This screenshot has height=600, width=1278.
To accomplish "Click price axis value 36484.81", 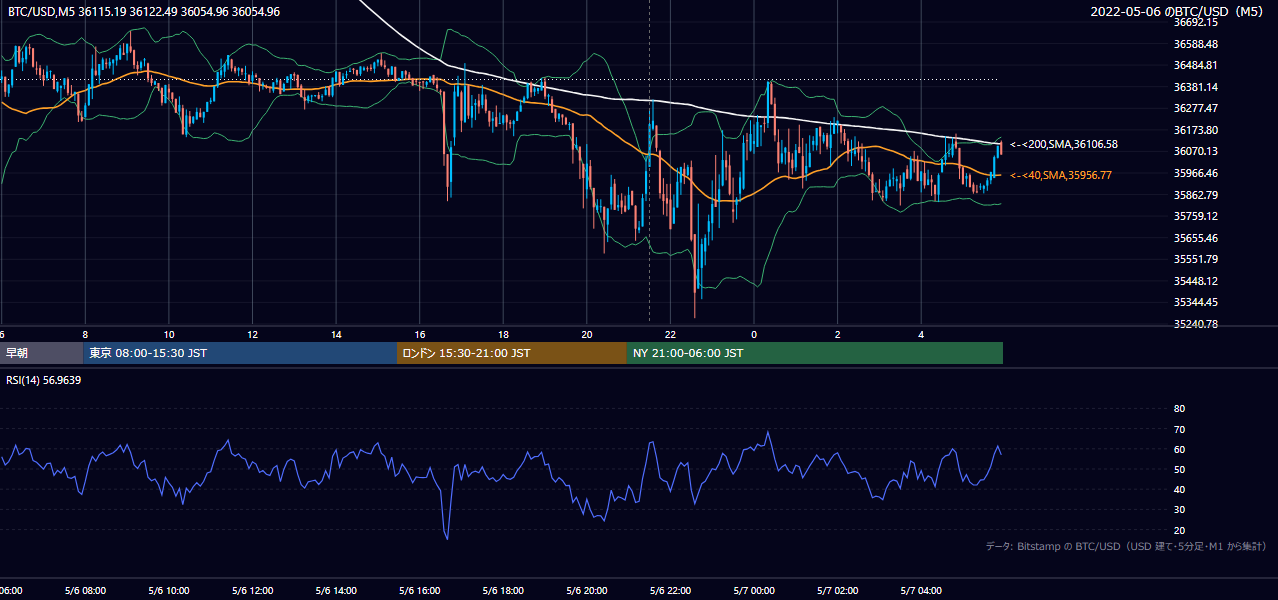I will [1196, 65].
